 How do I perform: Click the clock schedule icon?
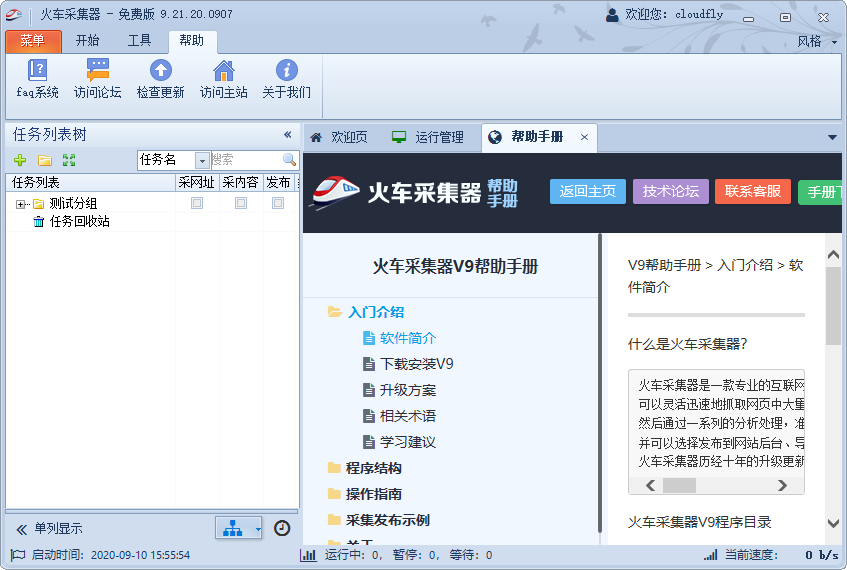point(282,528)
